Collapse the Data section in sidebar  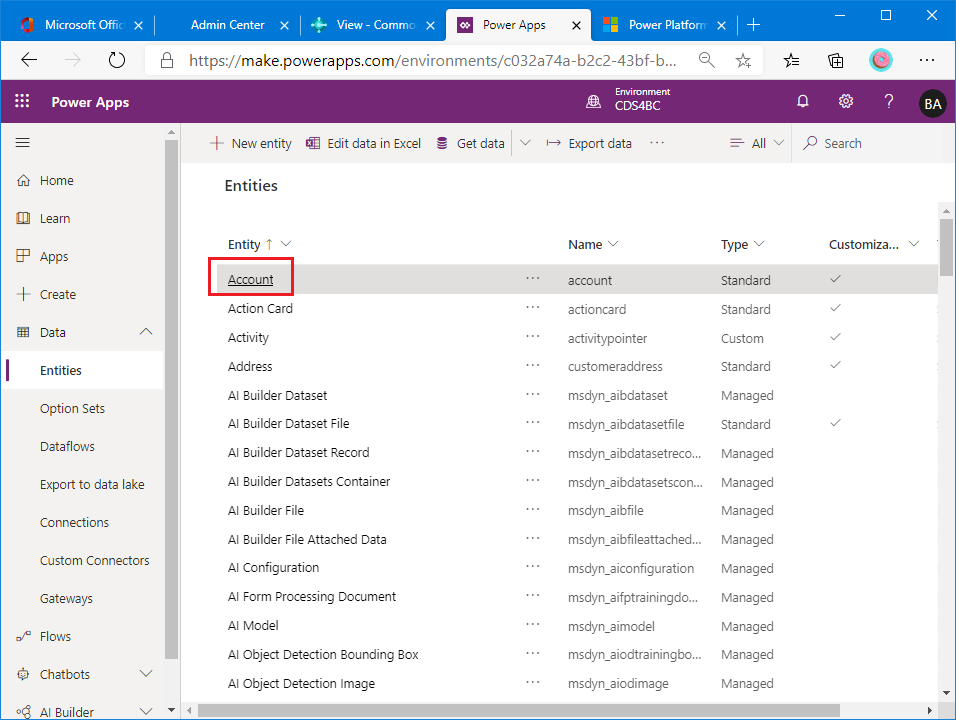point(146,332)
